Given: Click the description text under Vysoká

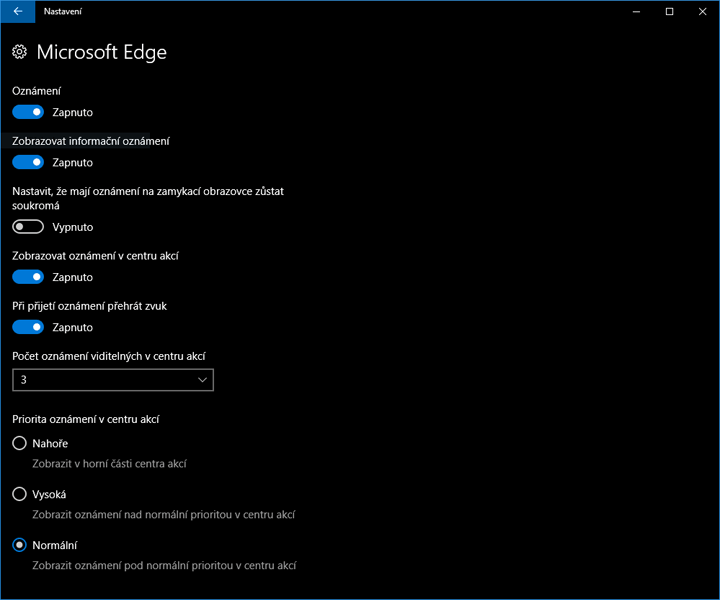Looking at the screenshot, I should [x=164, y=515].
